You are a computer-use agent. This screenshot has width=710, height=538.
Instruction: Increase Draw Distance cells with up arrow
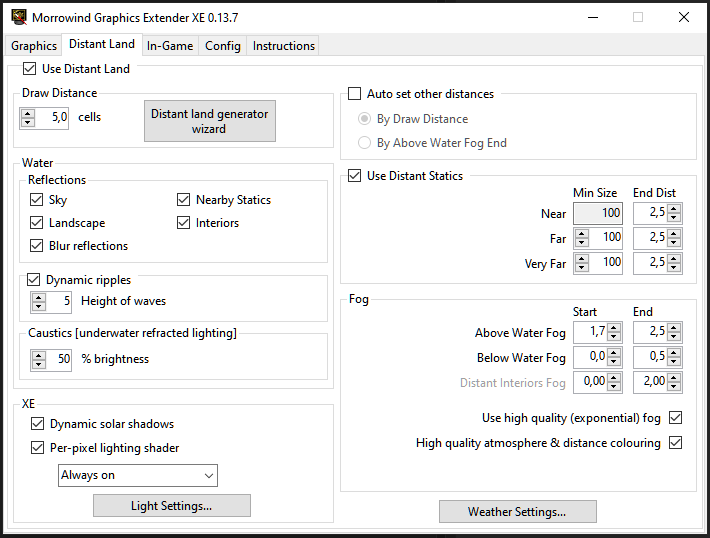point(29,113)
